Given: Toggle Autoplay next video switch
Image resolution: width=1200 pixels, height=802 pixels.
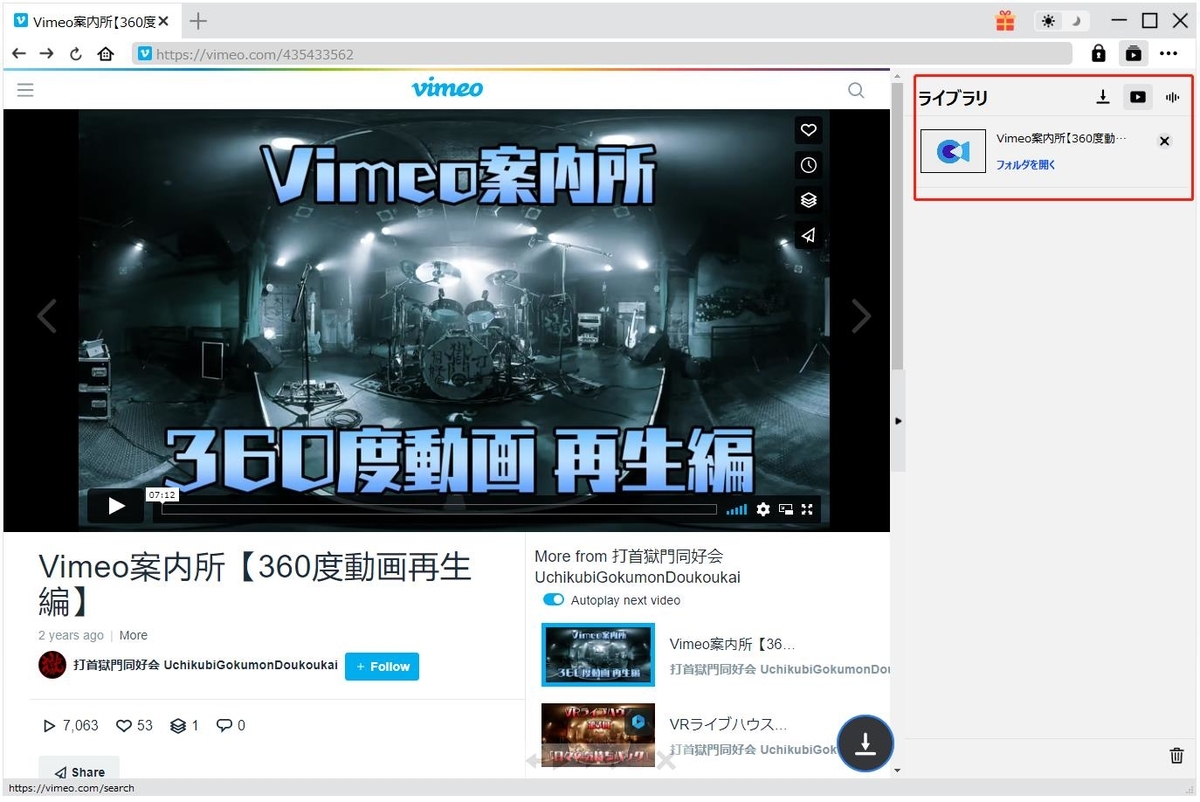Looking at the screenshot, I should pyautogui.click(x=553, y=600).
